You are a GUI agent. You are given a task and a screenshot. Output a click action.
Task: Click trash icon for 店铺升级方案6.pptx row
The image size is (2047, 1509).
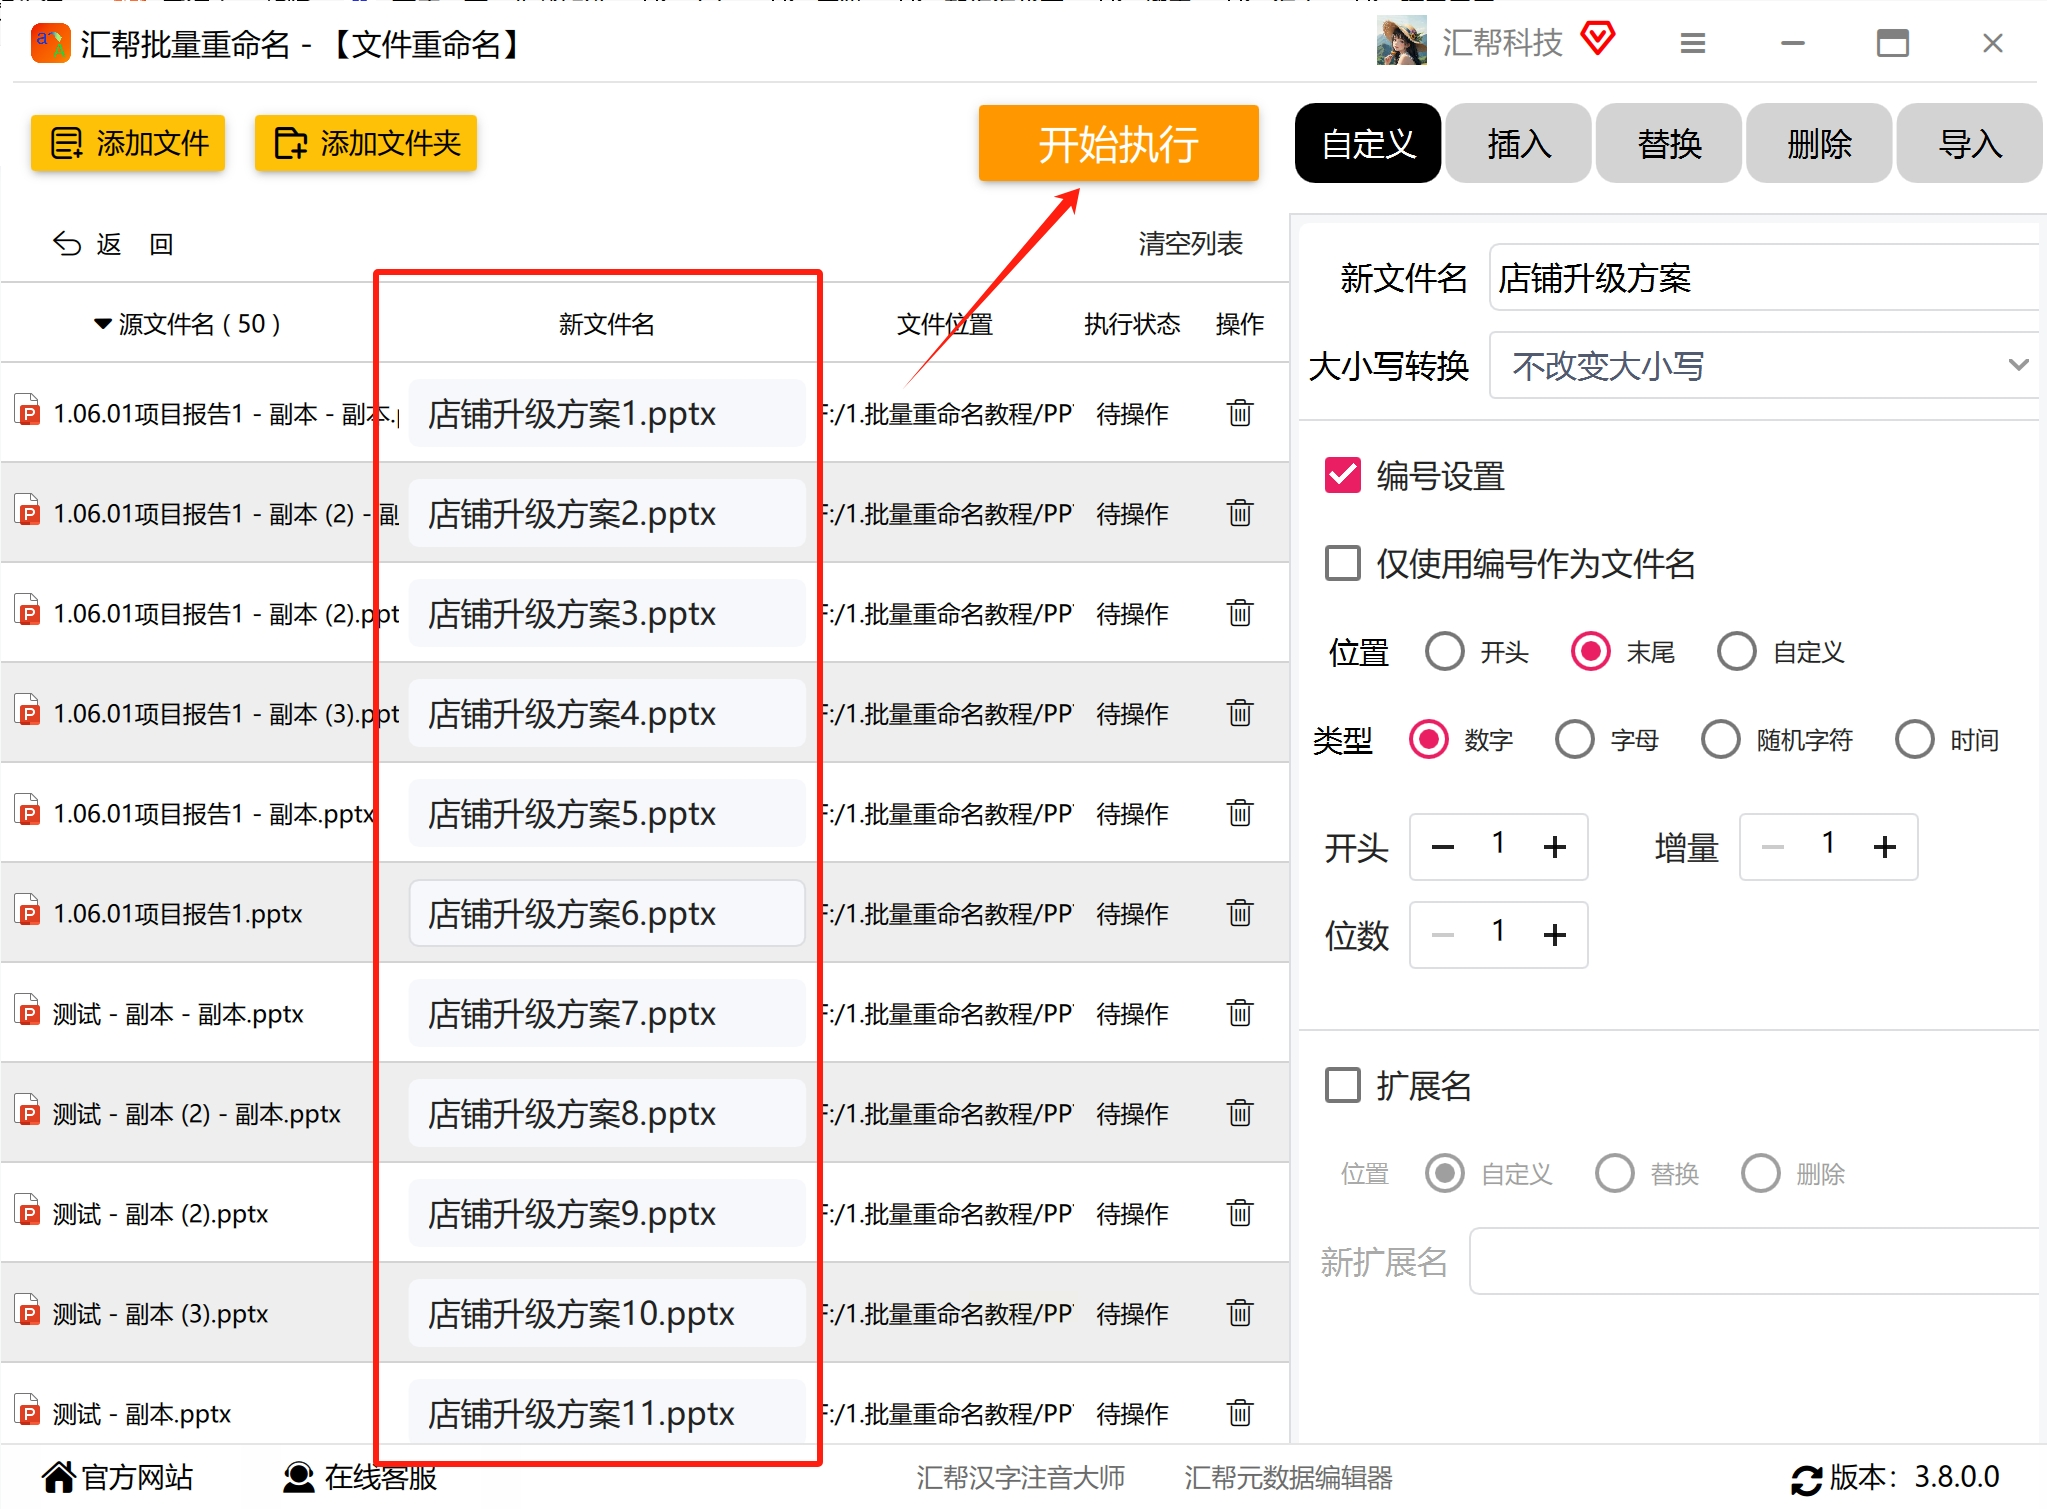pyautogui.click(x=1239, y=913)
